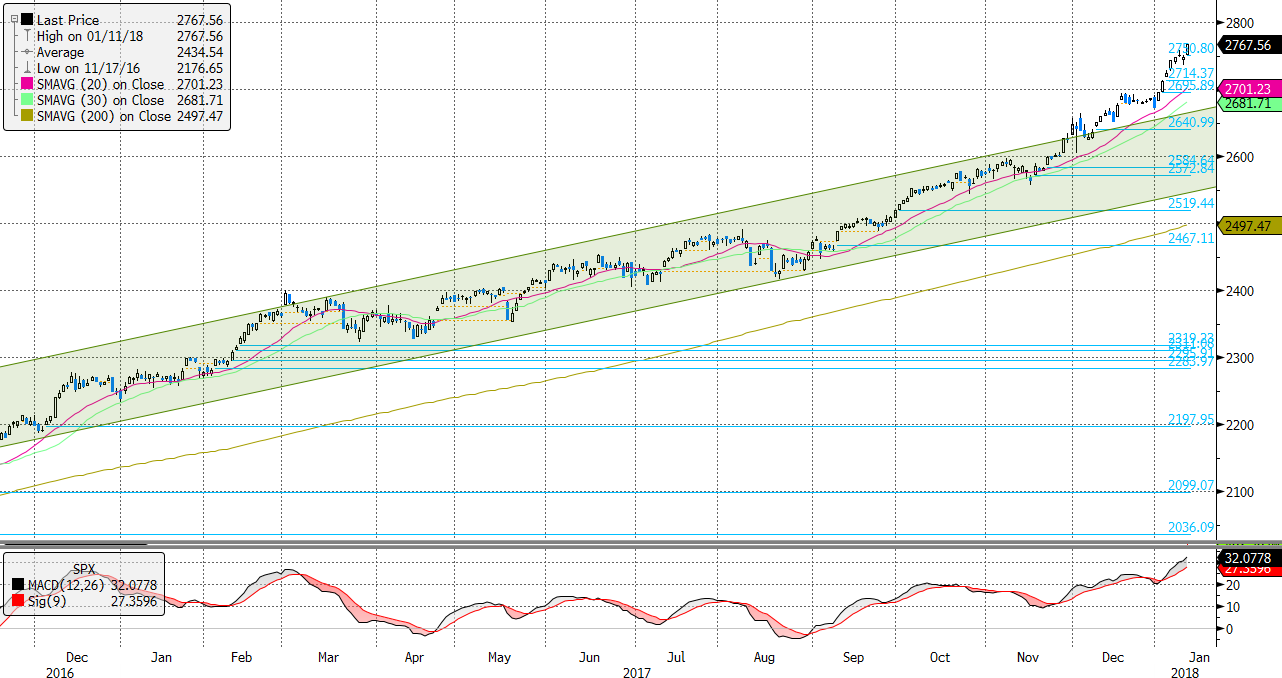1282x678 pixels.
Task: Click the 'Oct' x-axis month label
Action: click(939, 658)
